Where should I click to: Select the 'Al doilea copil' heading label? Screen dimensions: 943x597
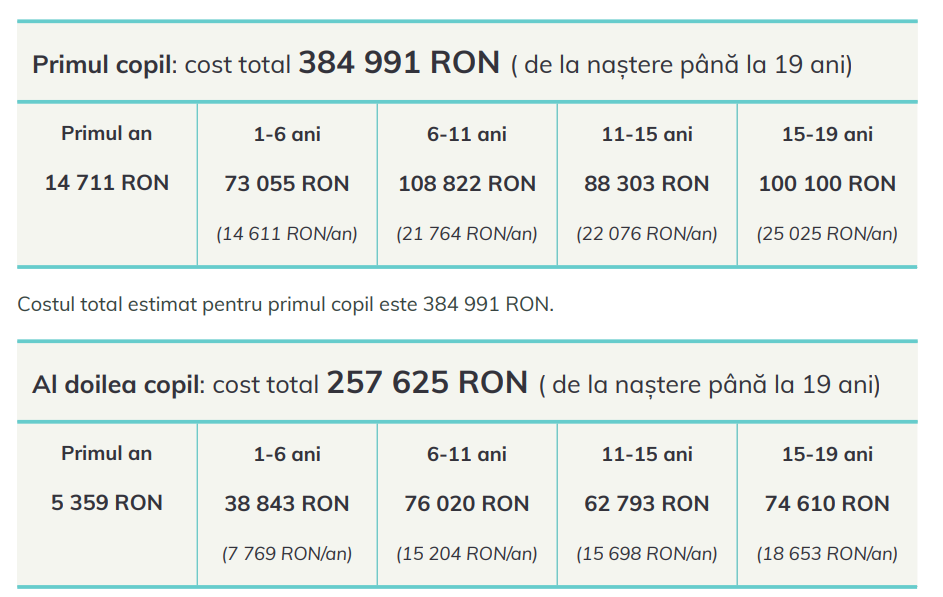118,385
